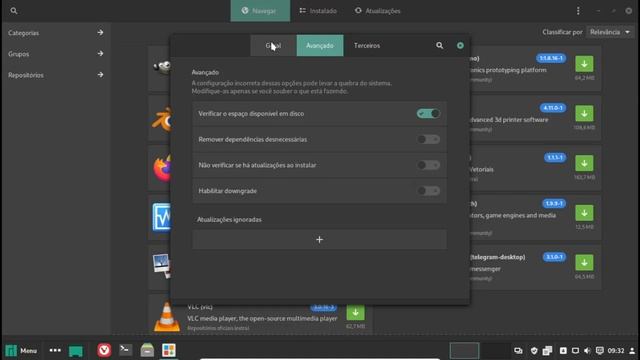Screen dimensions: 640x360
Task: Open the clipboard windows tray icon
Action: [x=547, y=351]
